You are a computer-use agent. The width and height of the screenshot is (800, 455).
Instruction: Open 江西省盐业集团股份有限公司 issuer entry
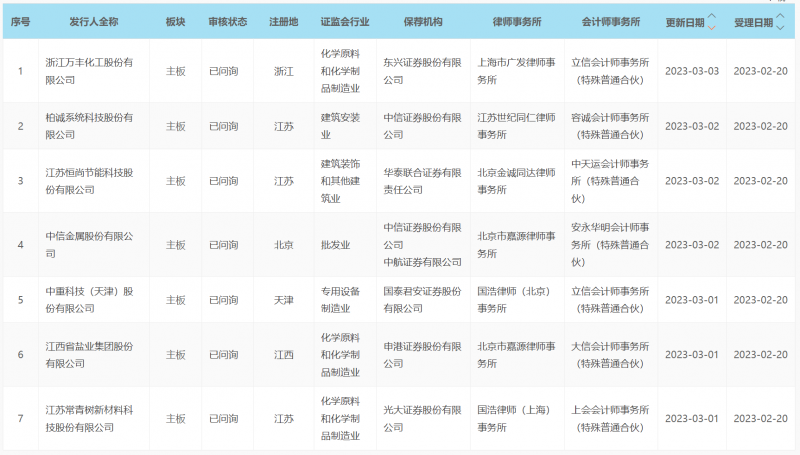90,355
